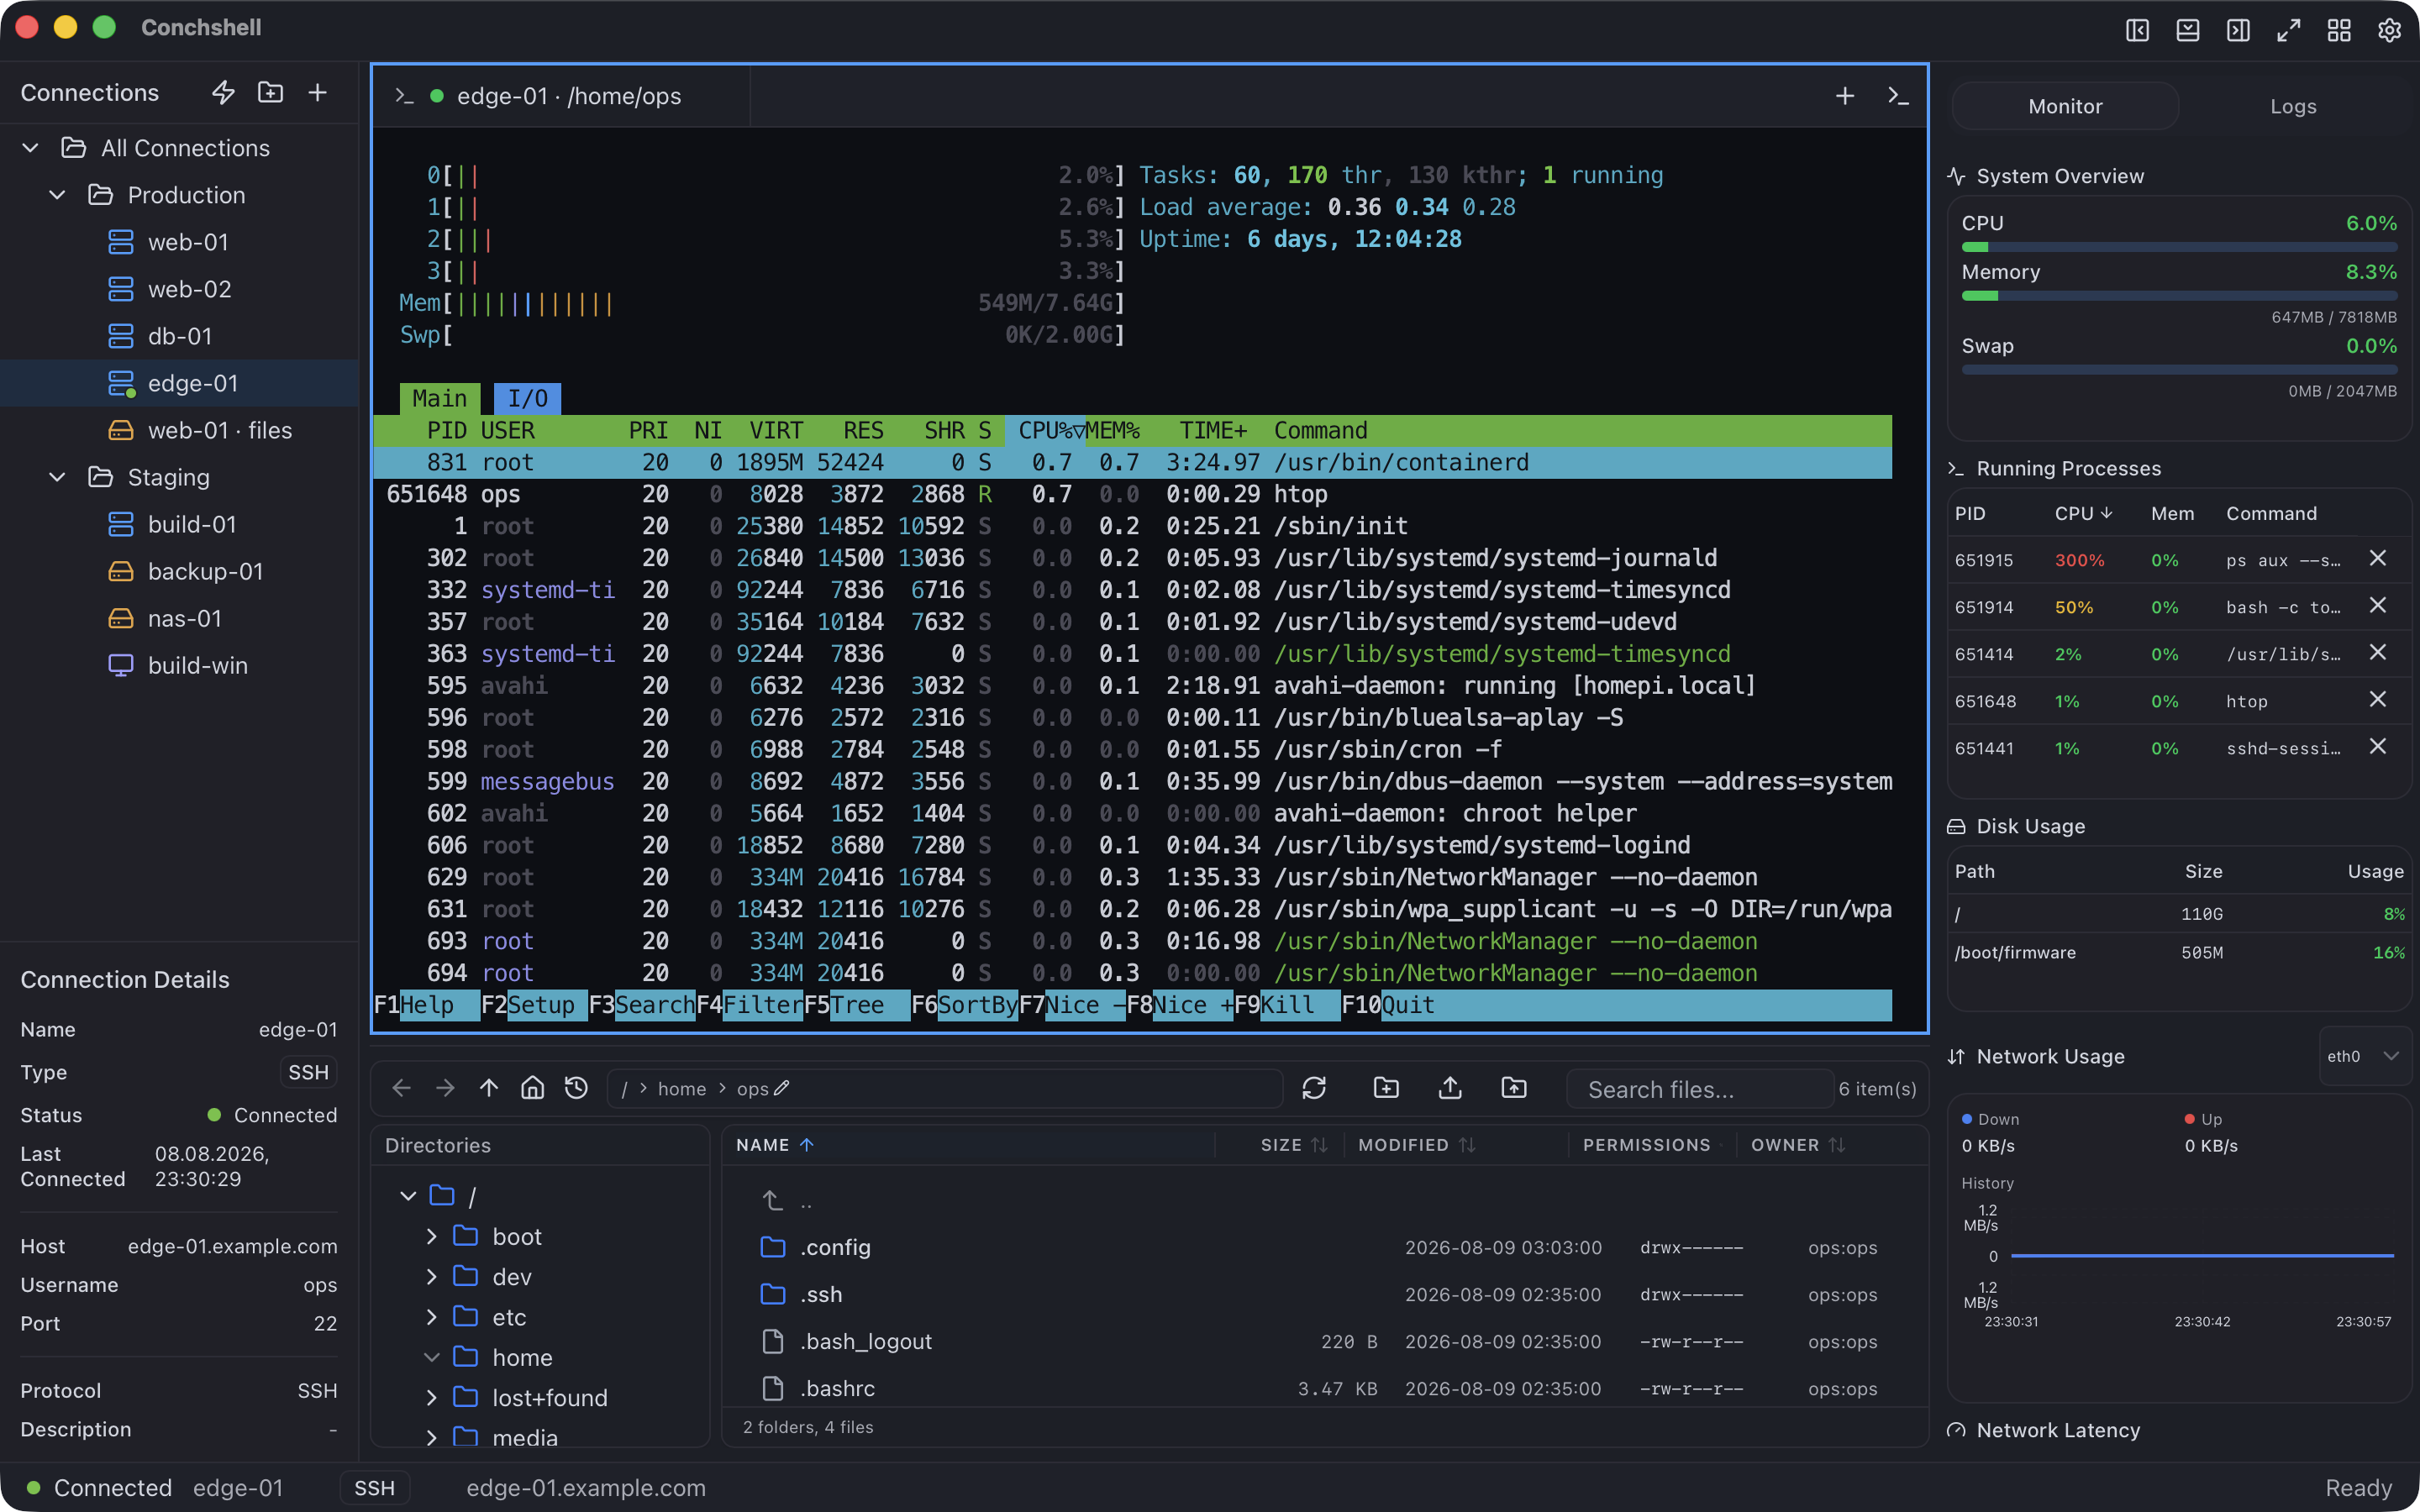Viewport: 2420px width, 1512px height.
Task: Expand the lost+found directory
Action: (x=432, y=1397)
